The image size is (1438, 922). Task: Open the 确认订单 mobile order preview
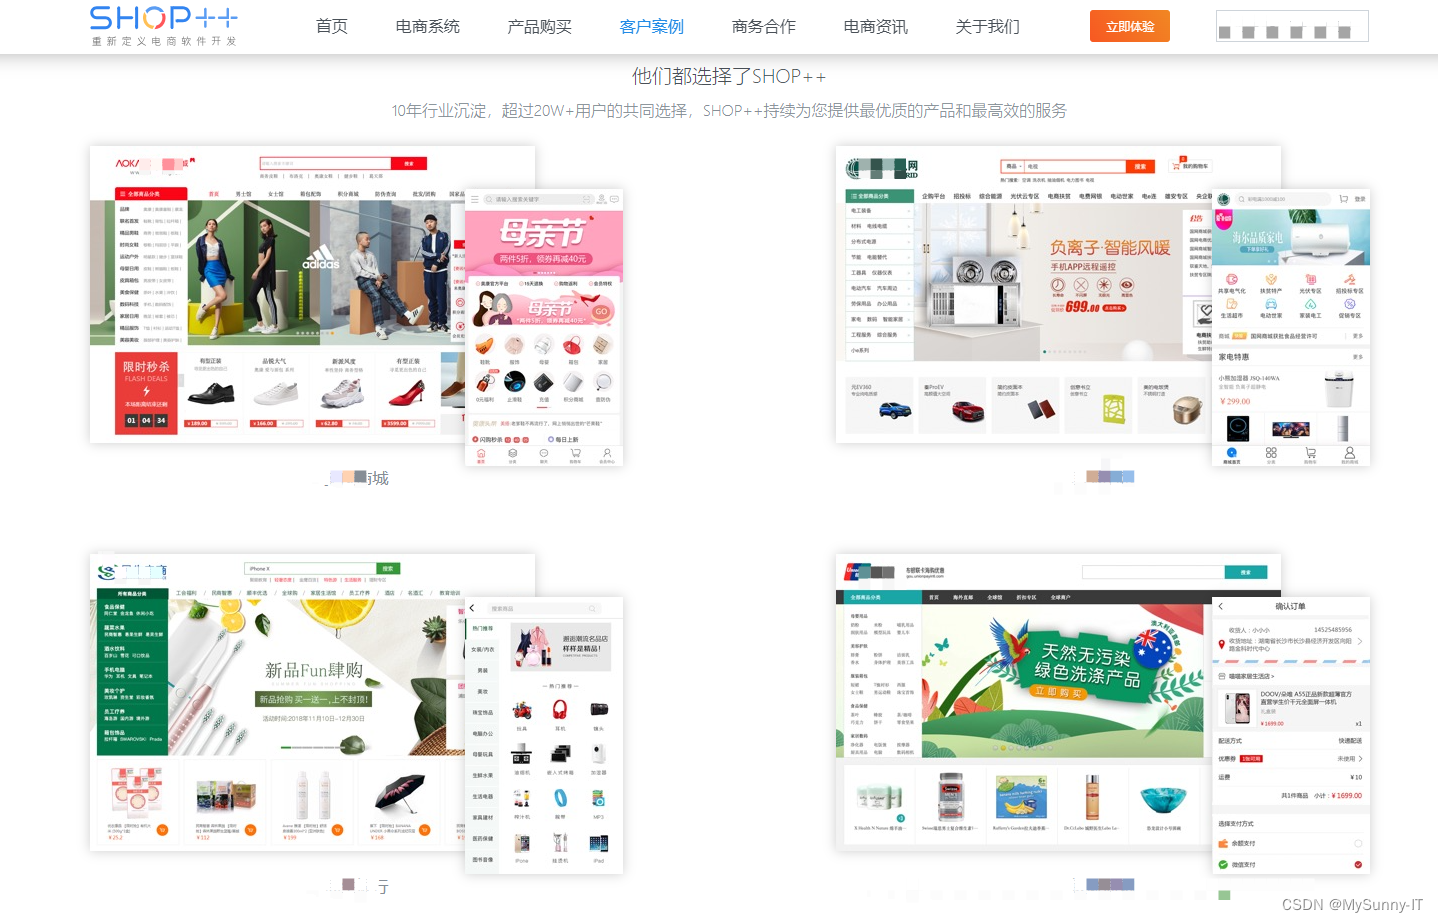1291,735
